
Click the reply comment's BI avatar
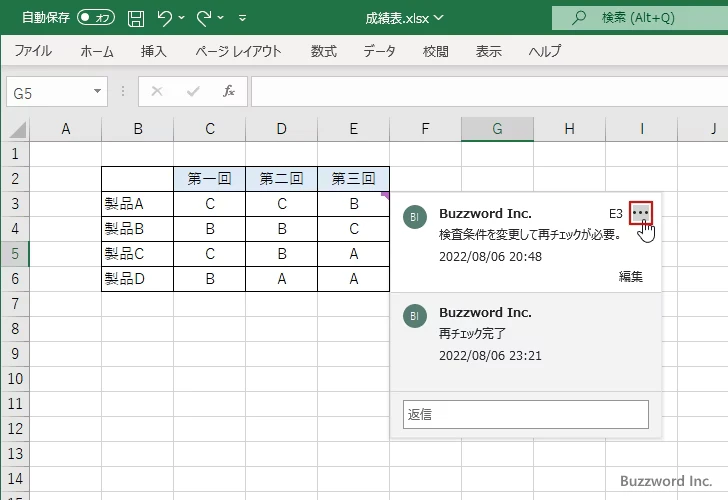click(415, 316)
